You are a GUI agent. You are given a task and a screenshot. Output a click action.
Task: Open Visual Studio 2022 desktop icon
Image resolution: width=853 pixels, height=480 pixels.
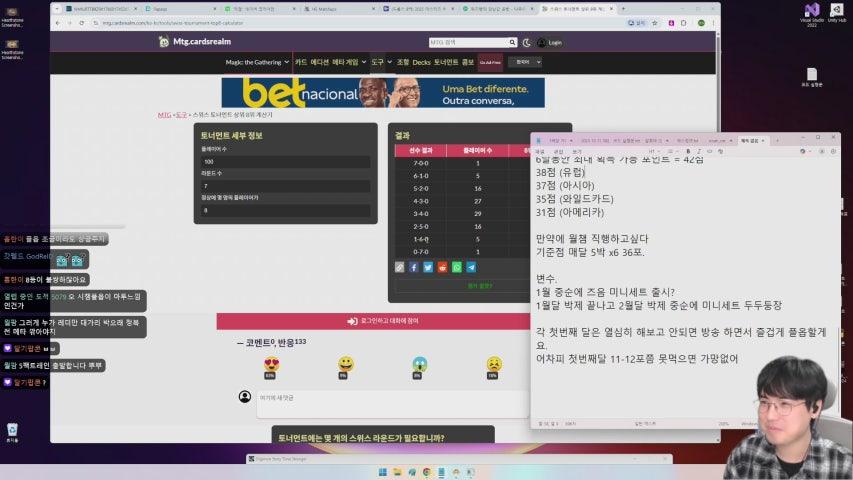812,15
